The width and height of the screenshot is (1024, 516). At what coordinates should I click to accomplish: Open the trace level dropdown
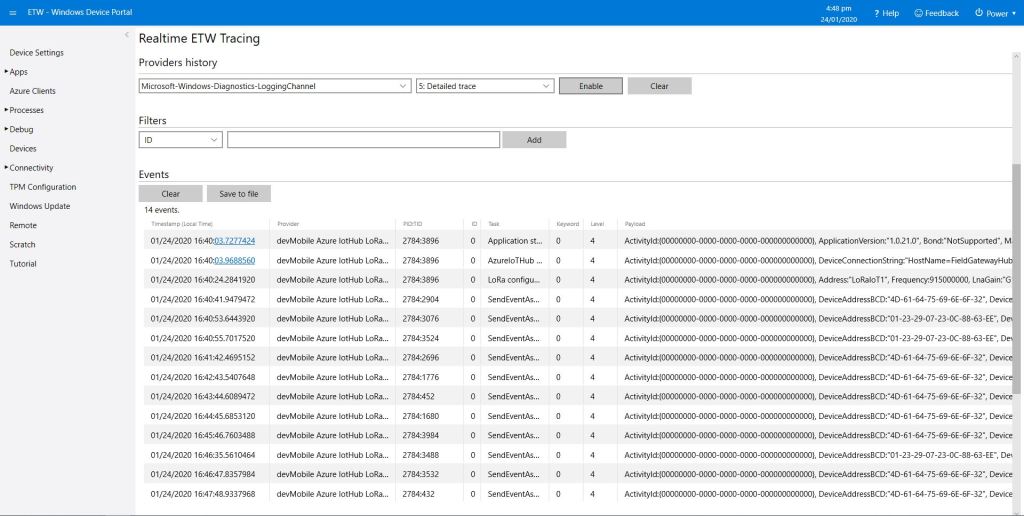pyautogui.click(x=484, y=86)
